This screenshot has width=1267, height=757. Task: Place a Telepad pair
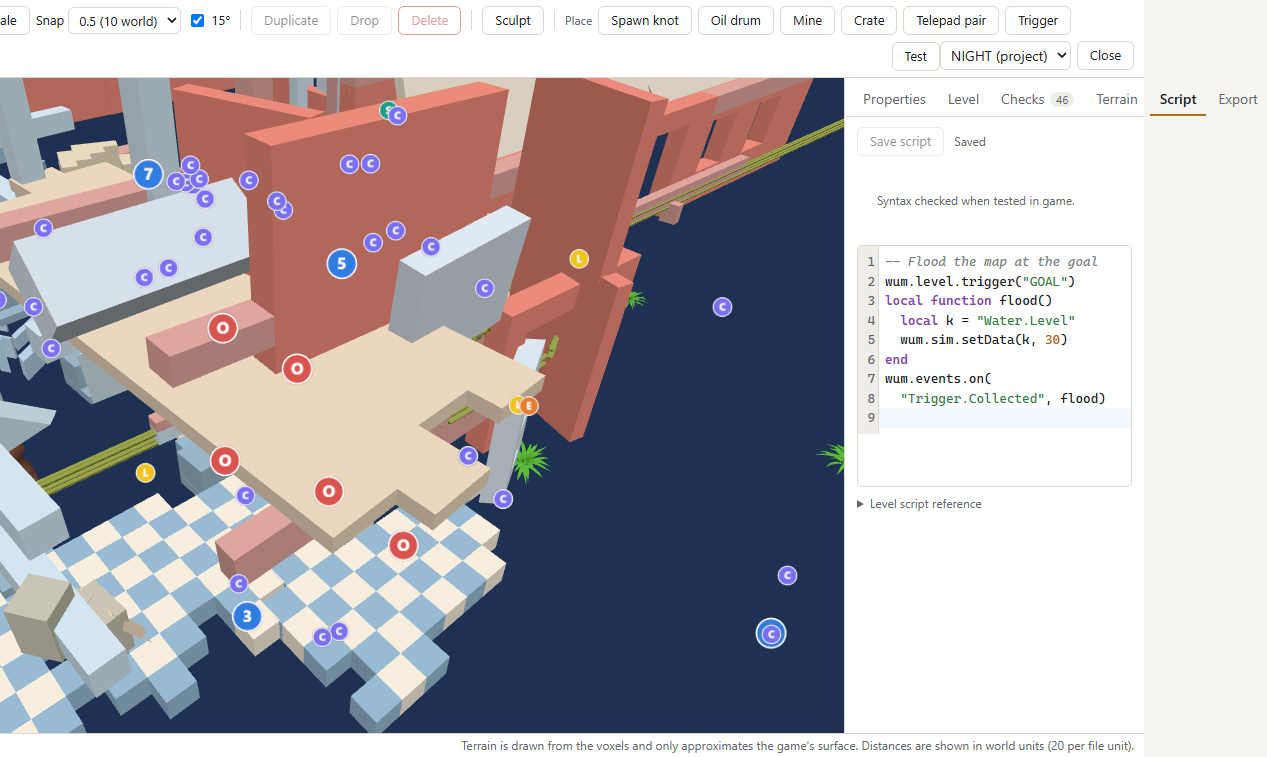pyautogui.click(x=951, y=20)
